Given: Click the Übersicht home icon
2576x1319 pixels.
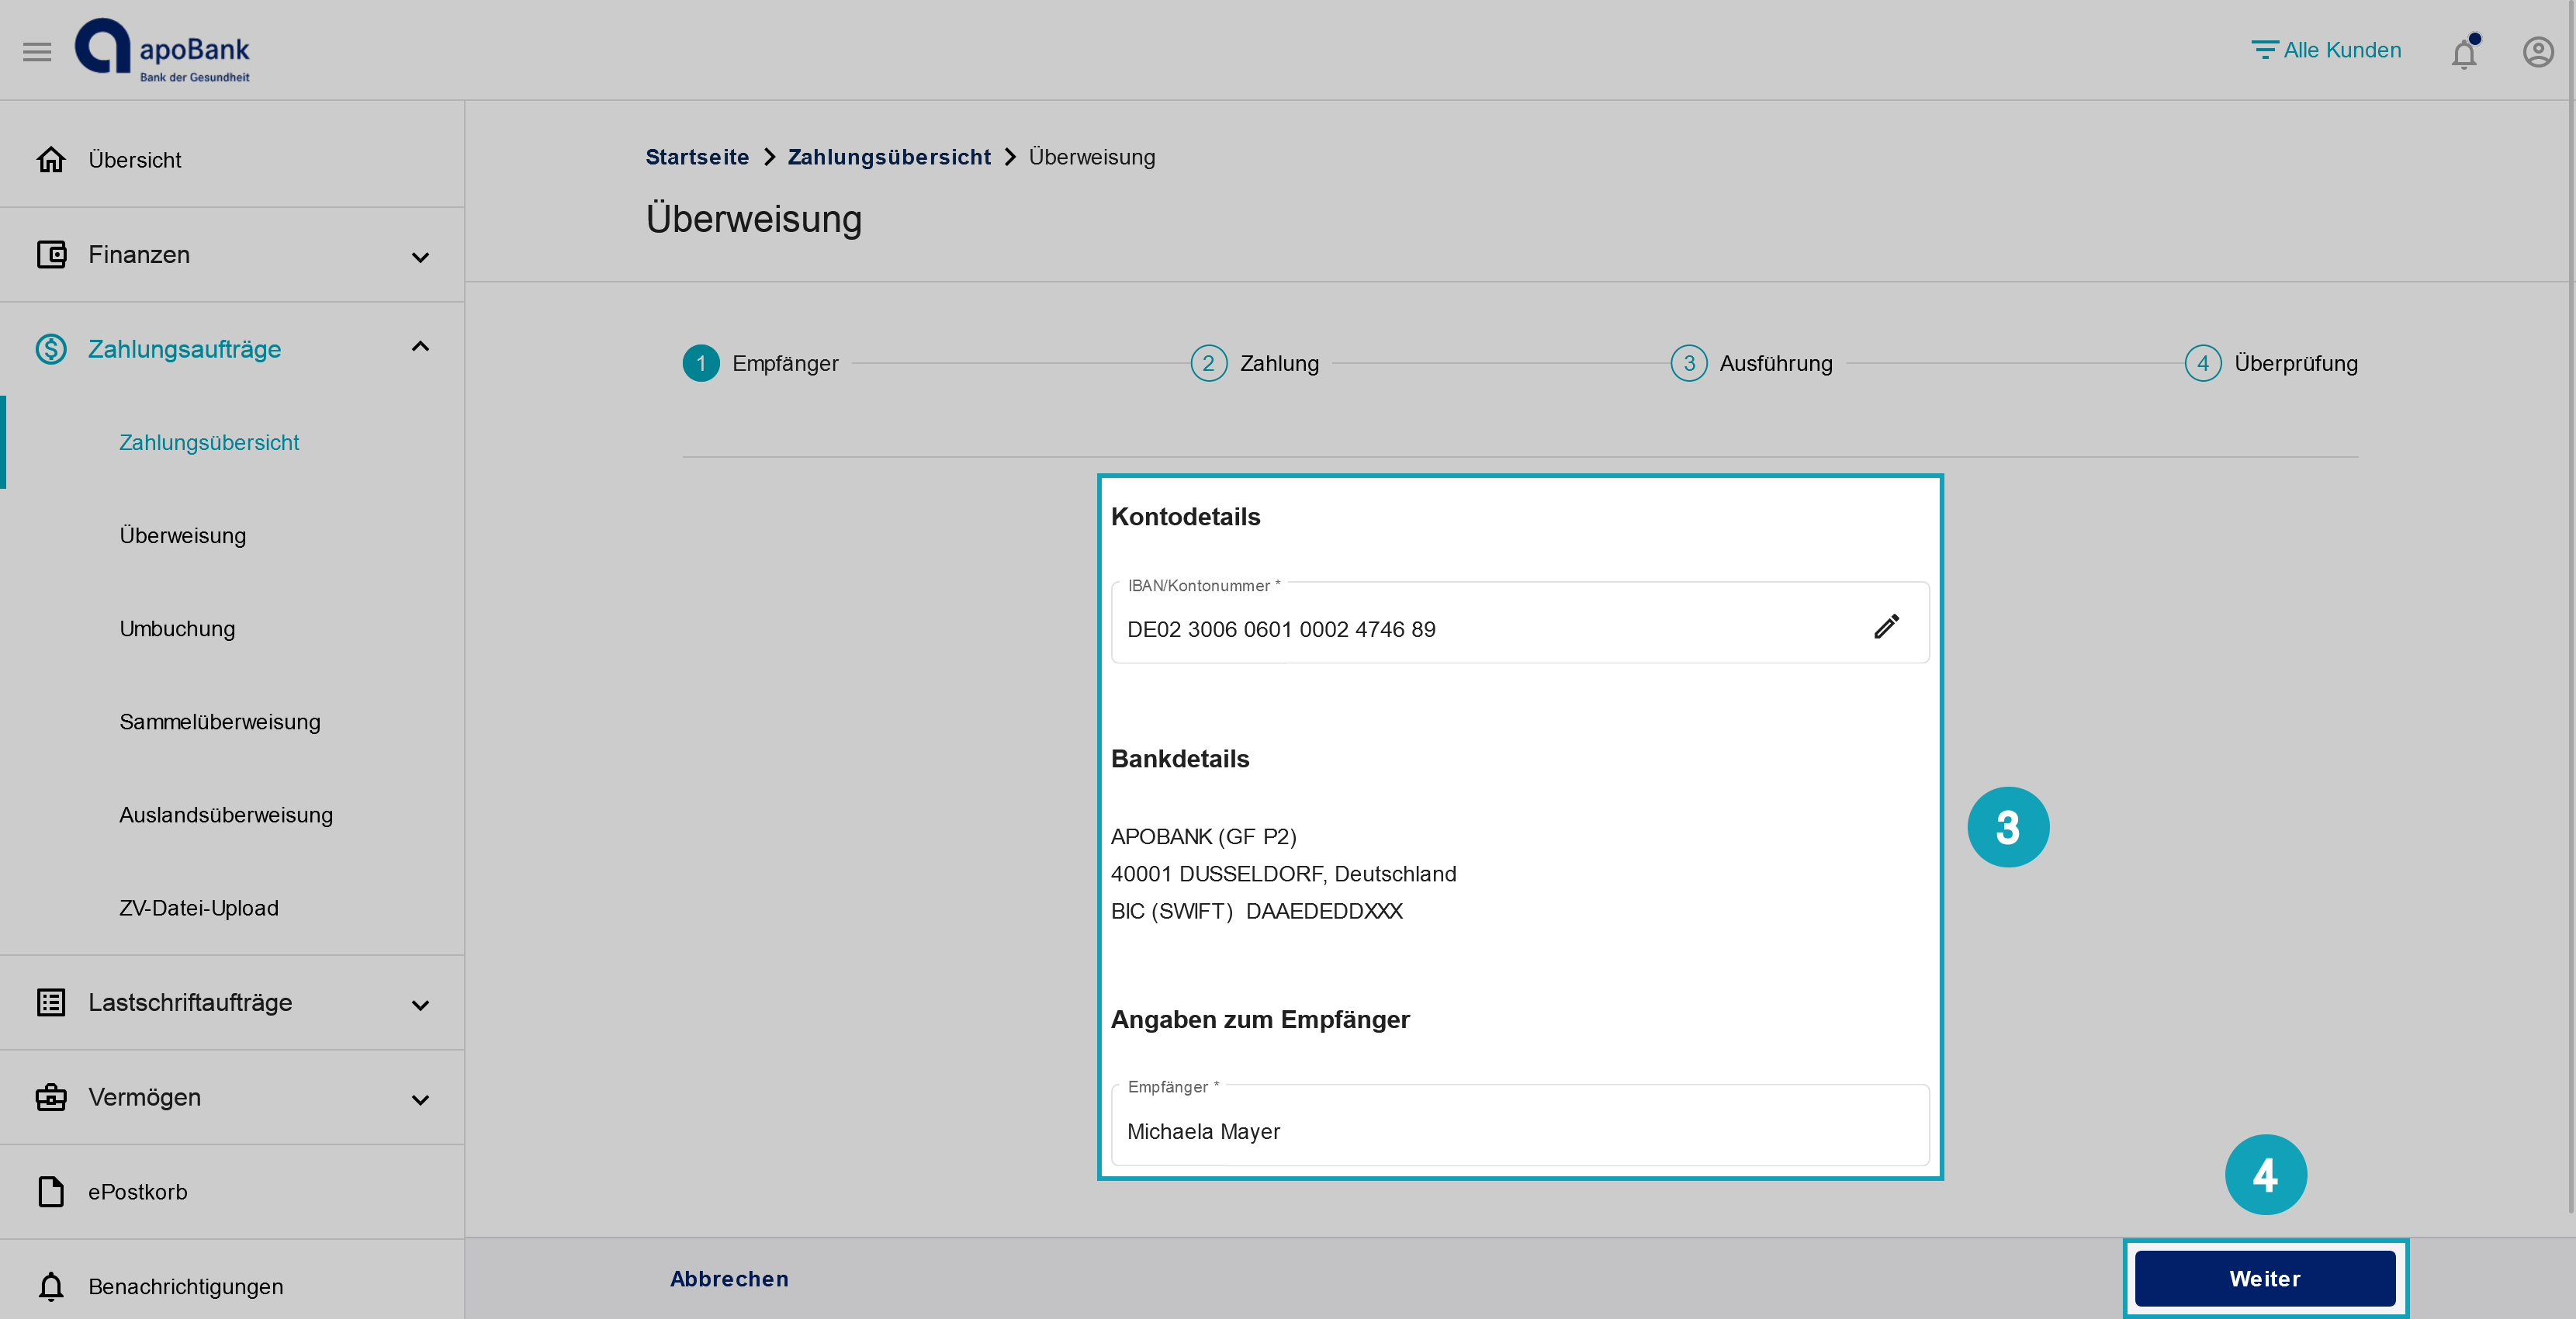Looking at the screenshot, I should (x=51, y=159).
